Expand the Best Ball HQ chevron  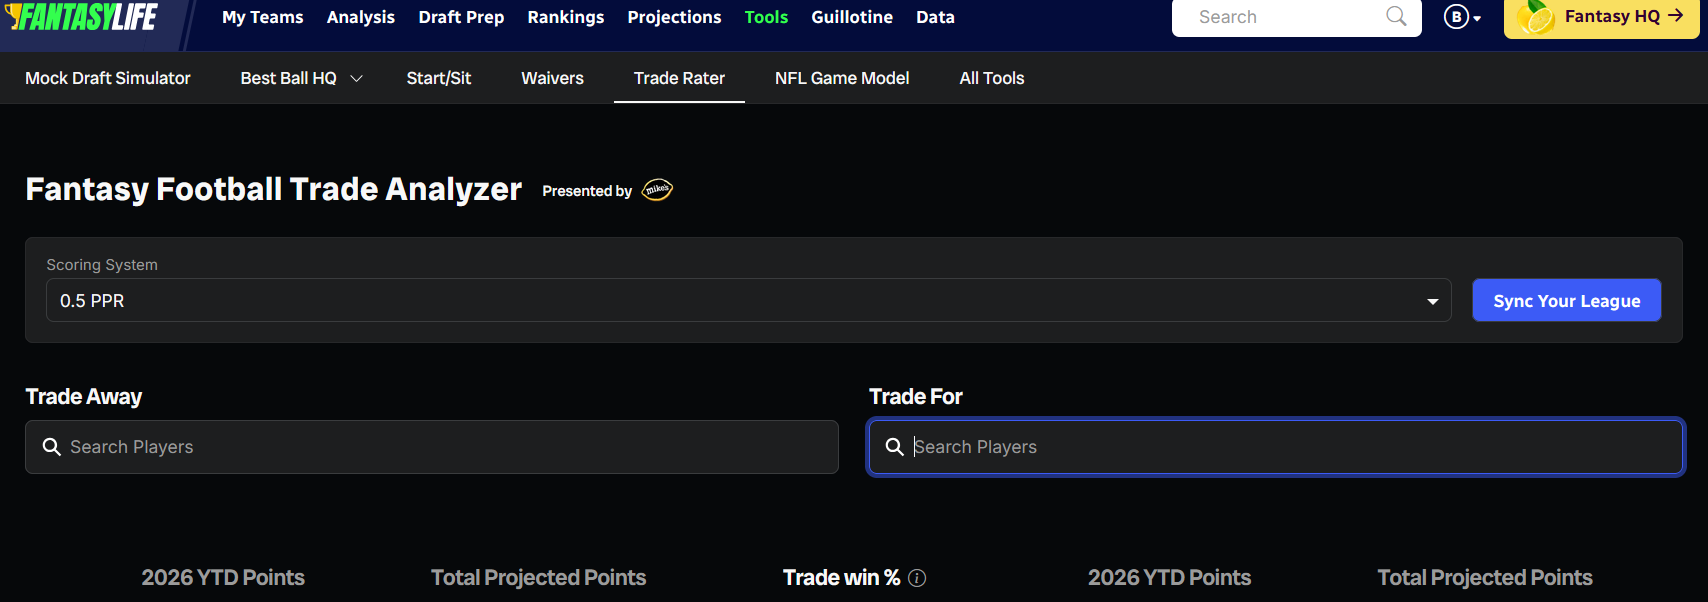click(356, 78)
